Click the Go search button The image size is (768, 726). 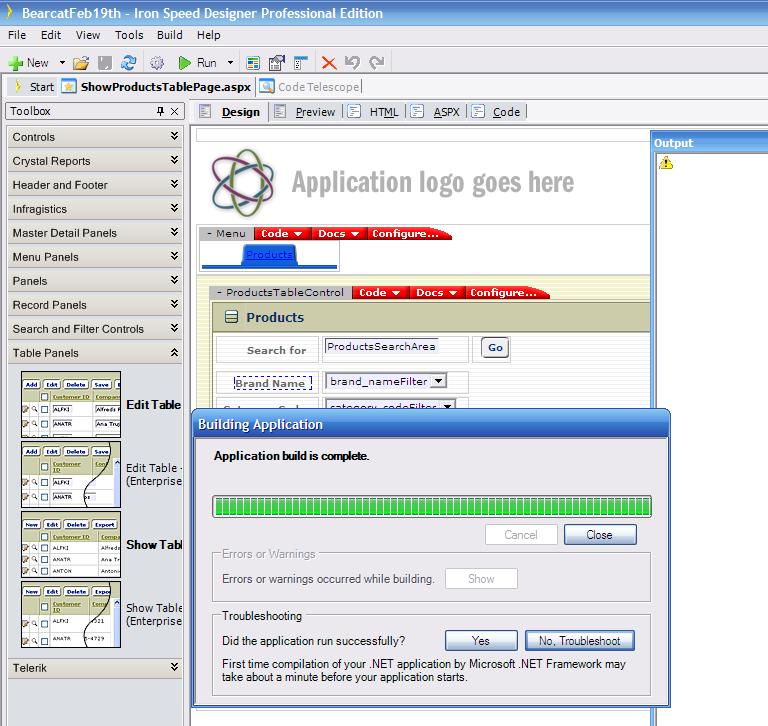(x=495, y=347)
